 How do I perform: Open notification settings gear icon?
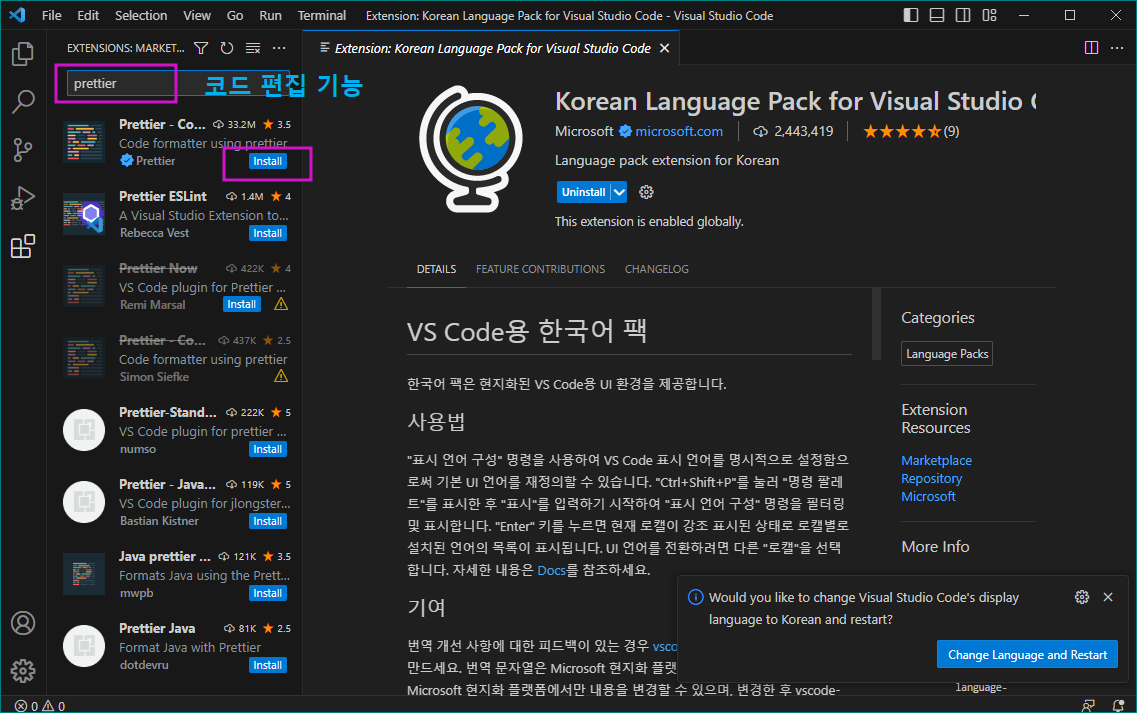[1082, 597]
